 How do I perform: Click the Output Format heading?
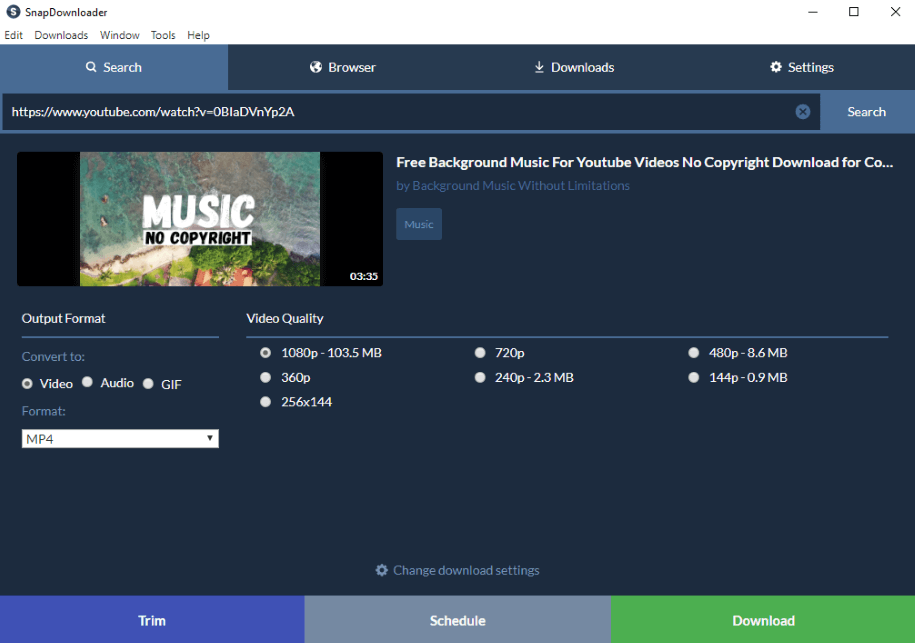coord(64,319)
